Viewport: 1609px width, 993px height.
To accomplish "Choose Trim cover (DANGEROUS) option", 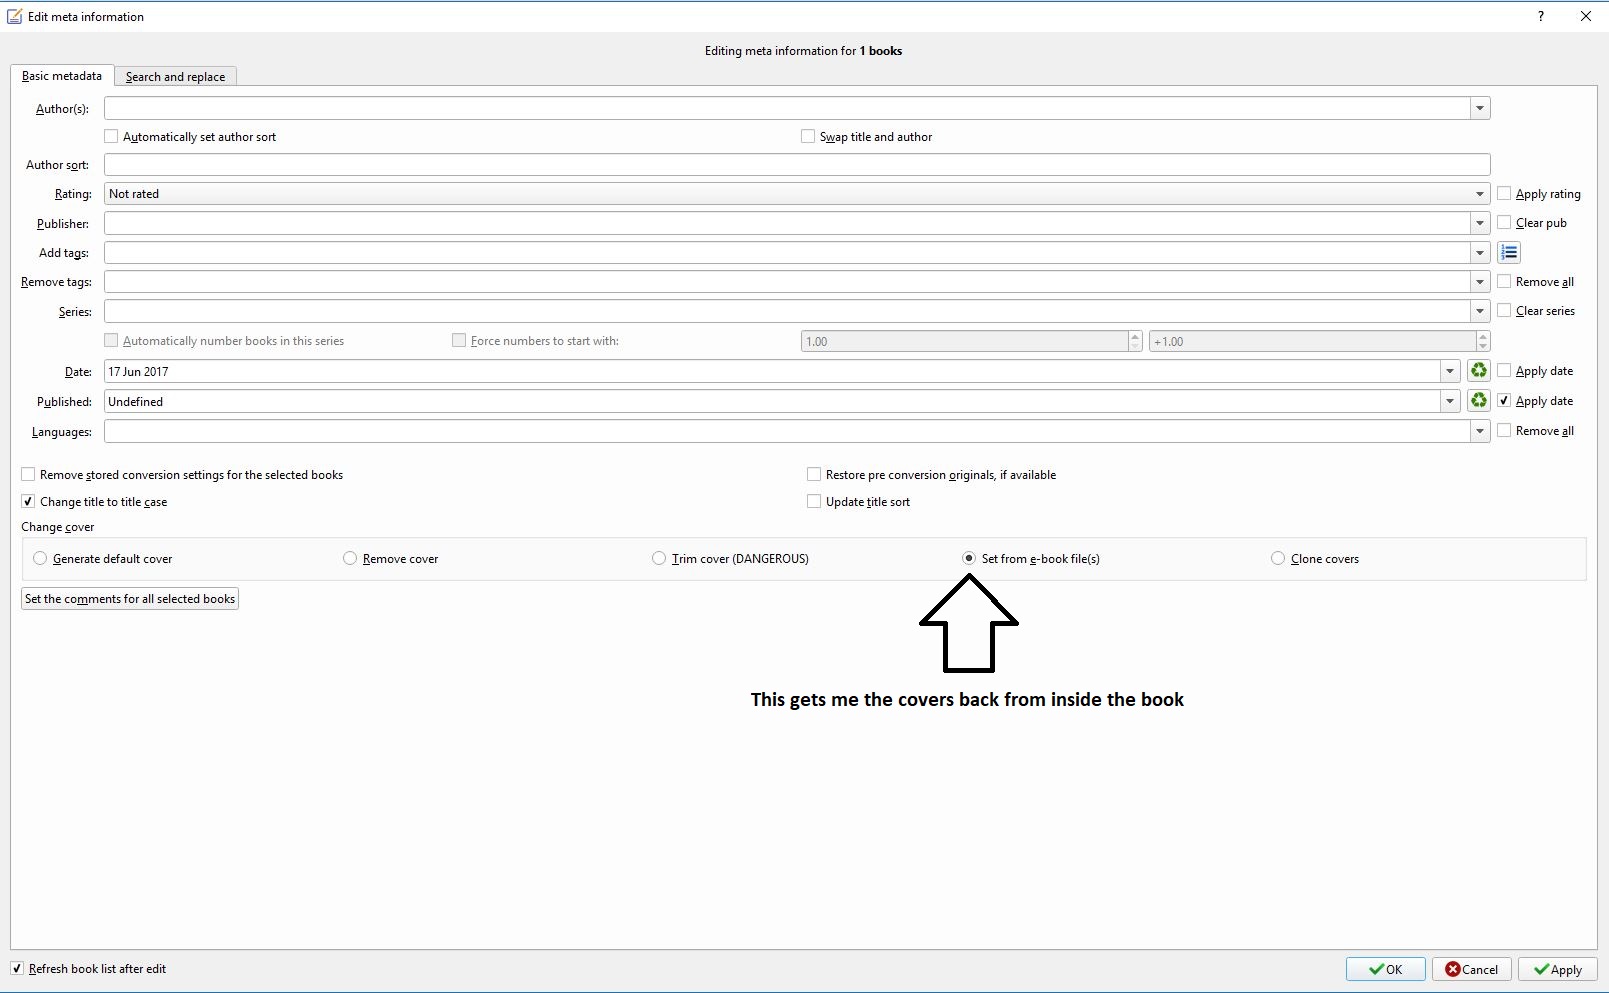I will (x=659, y=558).
